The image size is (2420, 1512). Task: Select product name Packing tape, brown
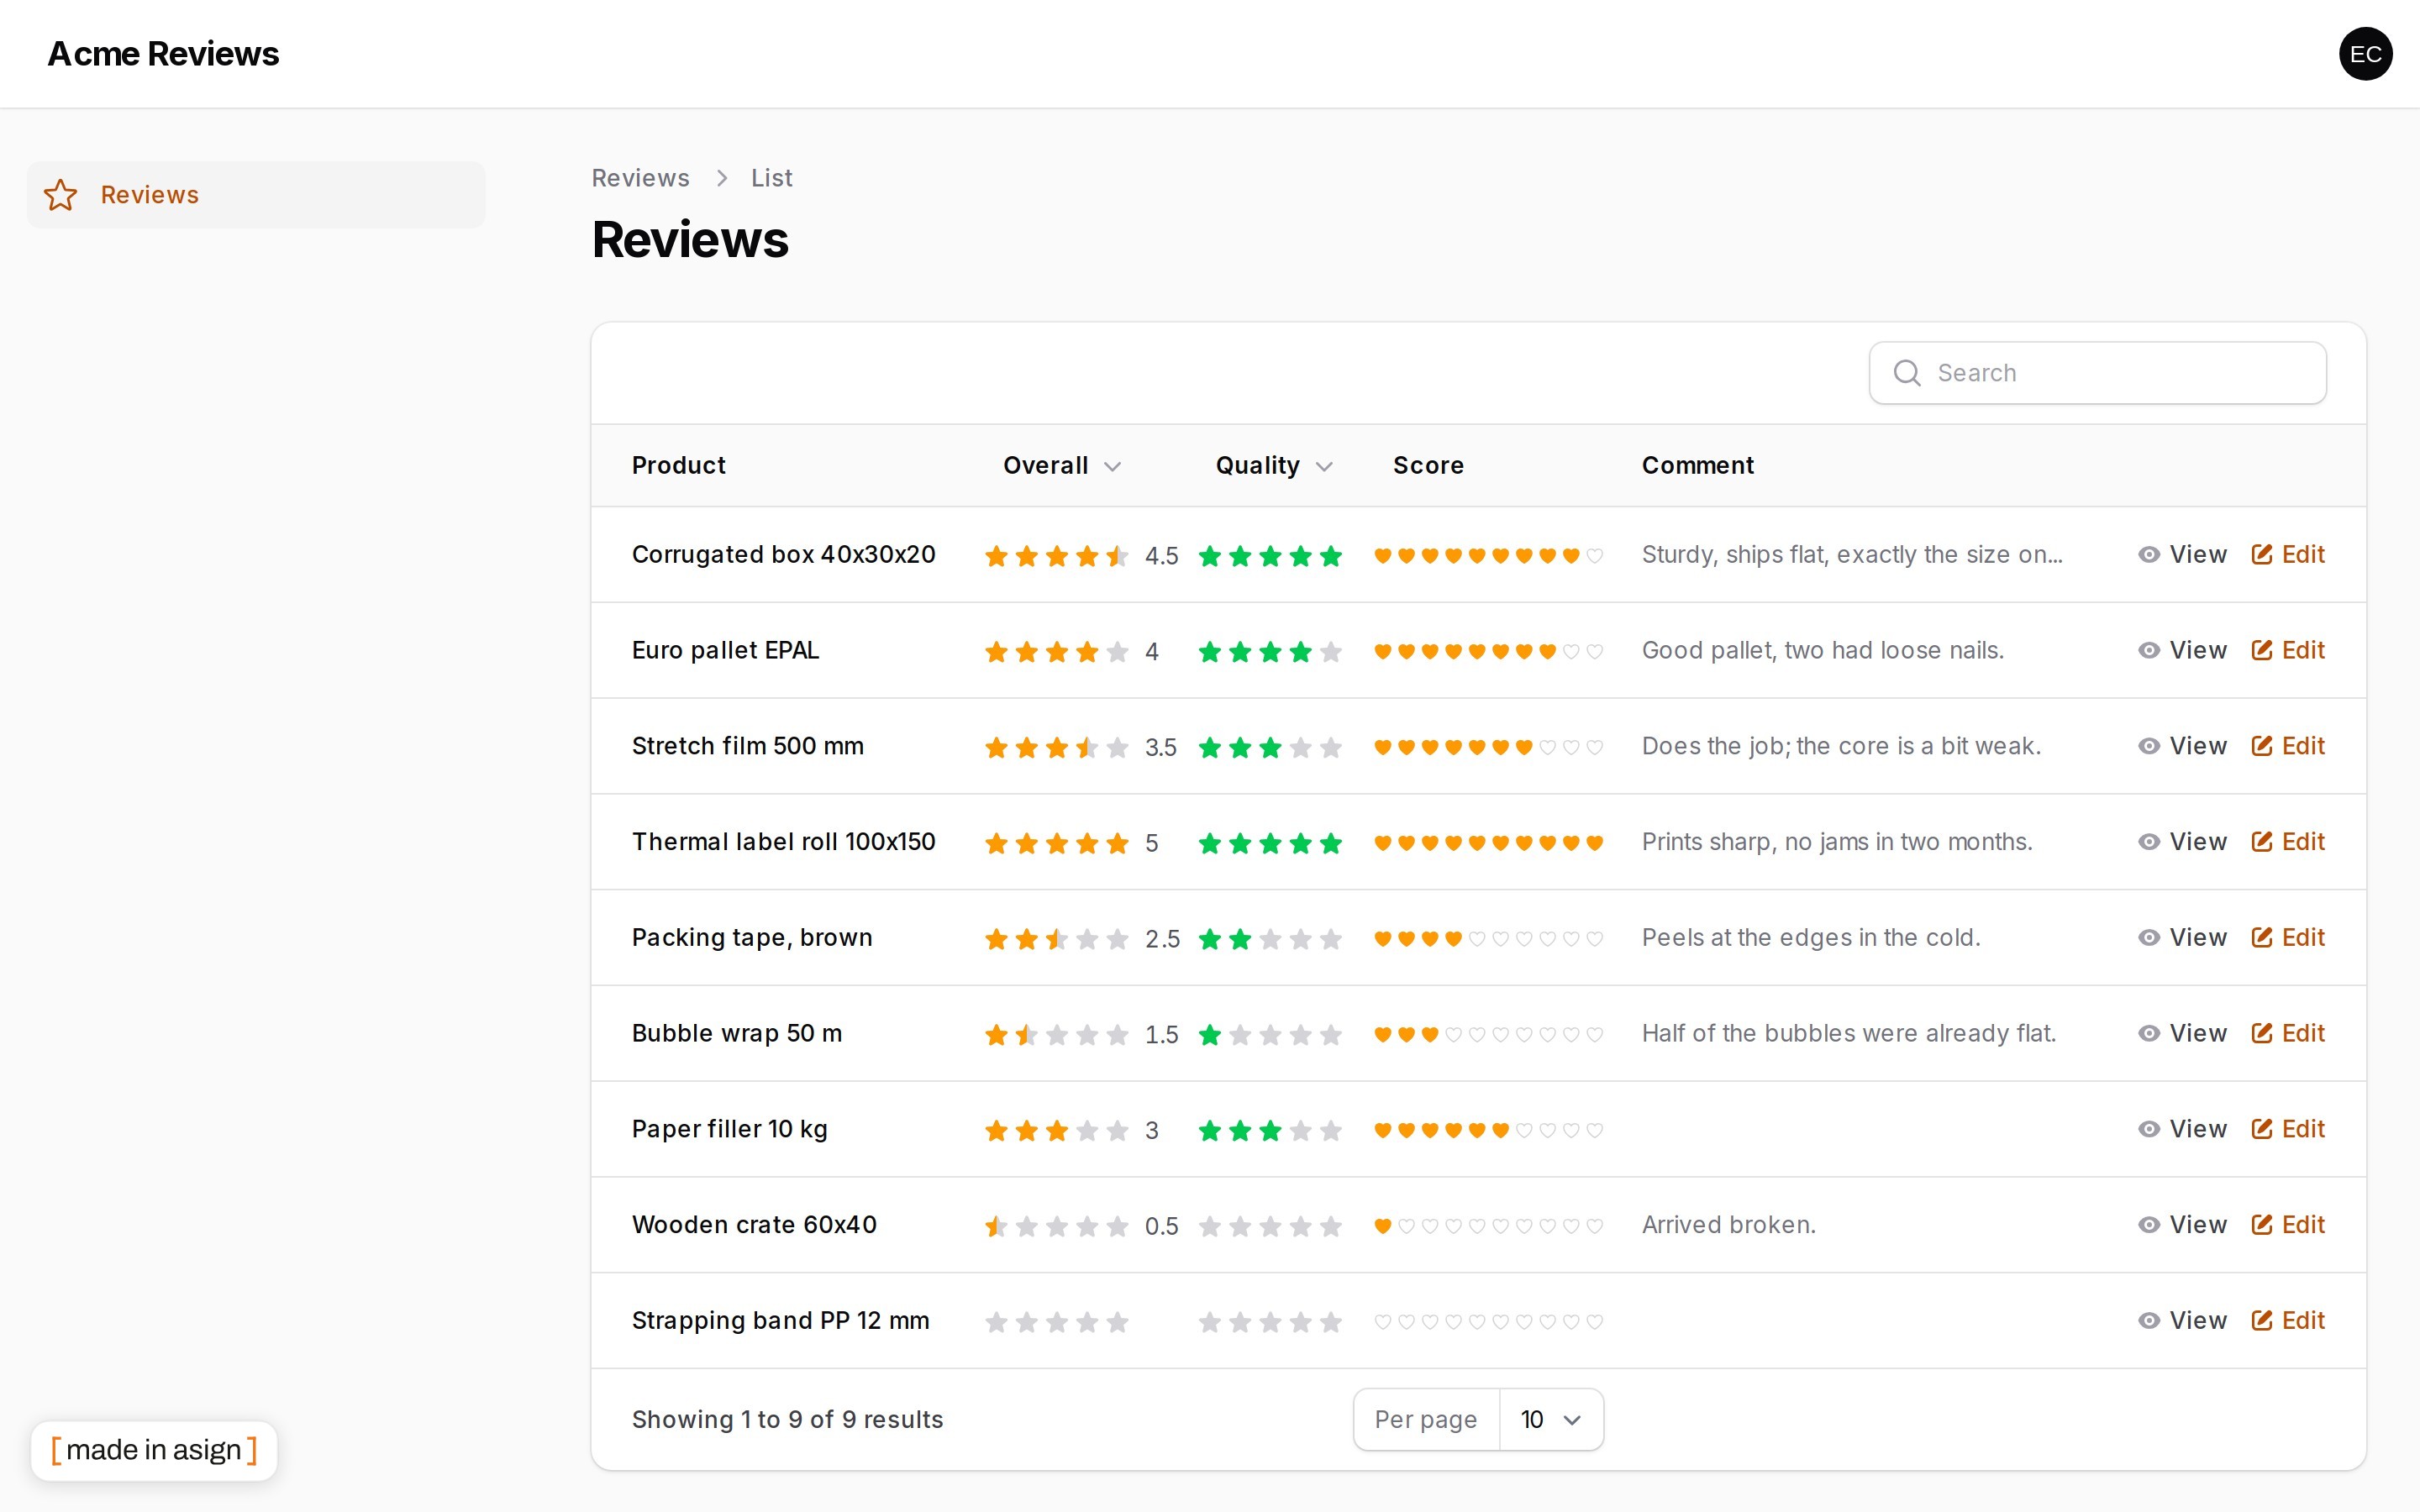(752, 938)
